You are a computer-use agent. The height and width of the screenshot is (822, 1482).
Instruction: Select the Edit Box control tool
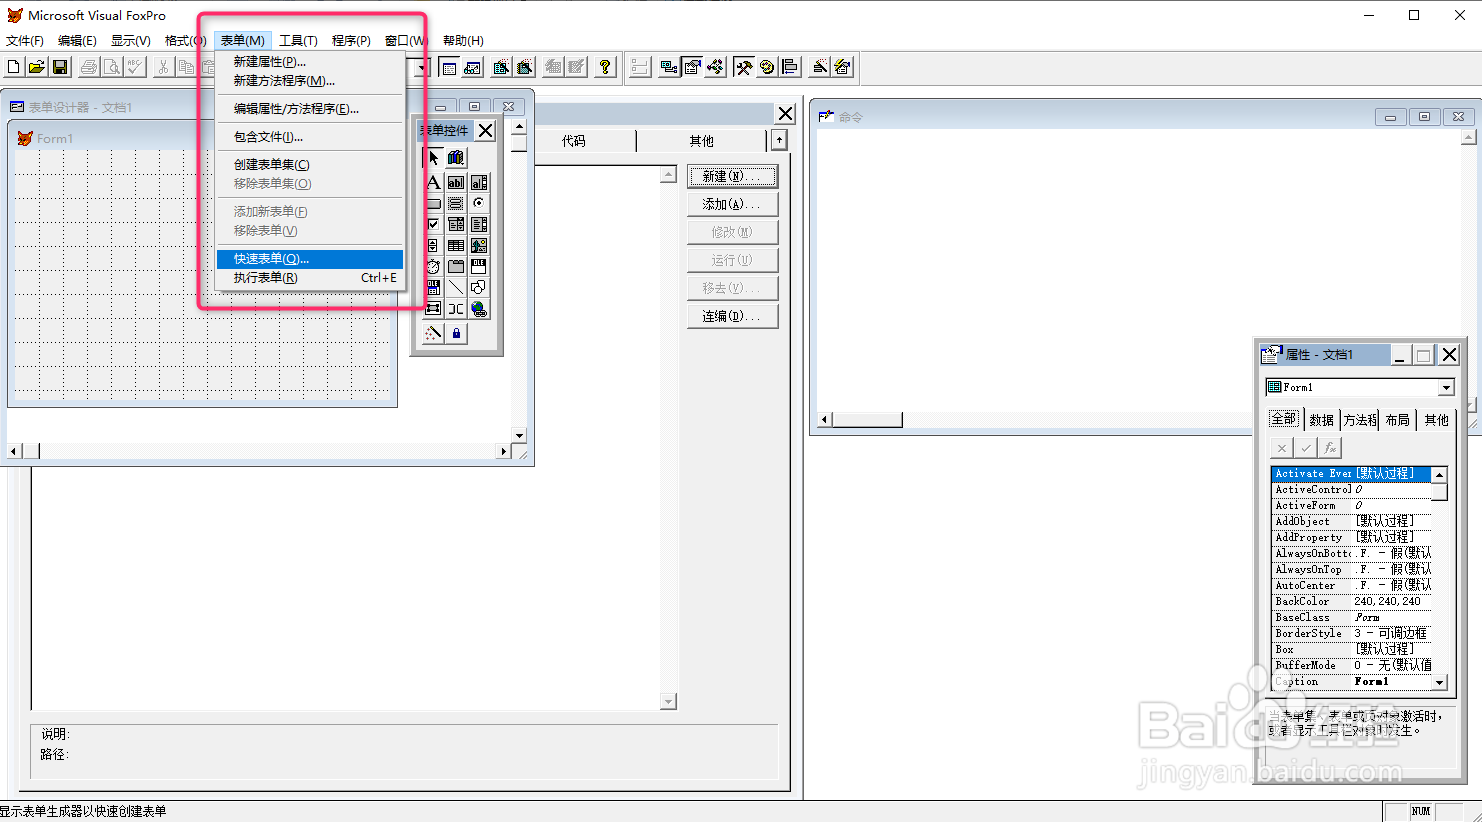click(479, 182)
